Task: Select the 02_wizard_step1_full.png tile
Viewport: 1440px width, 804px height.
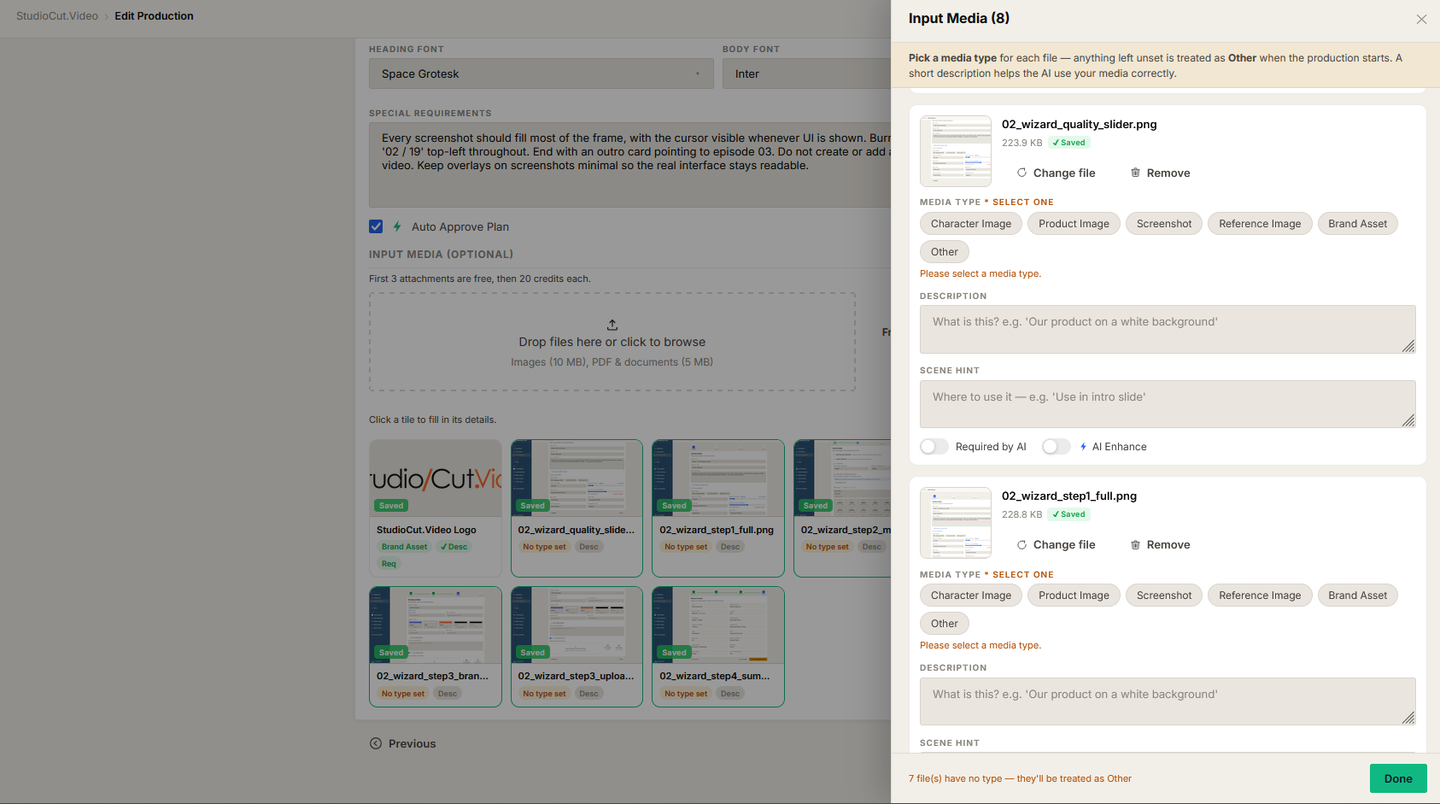Action: click(718, 508)
